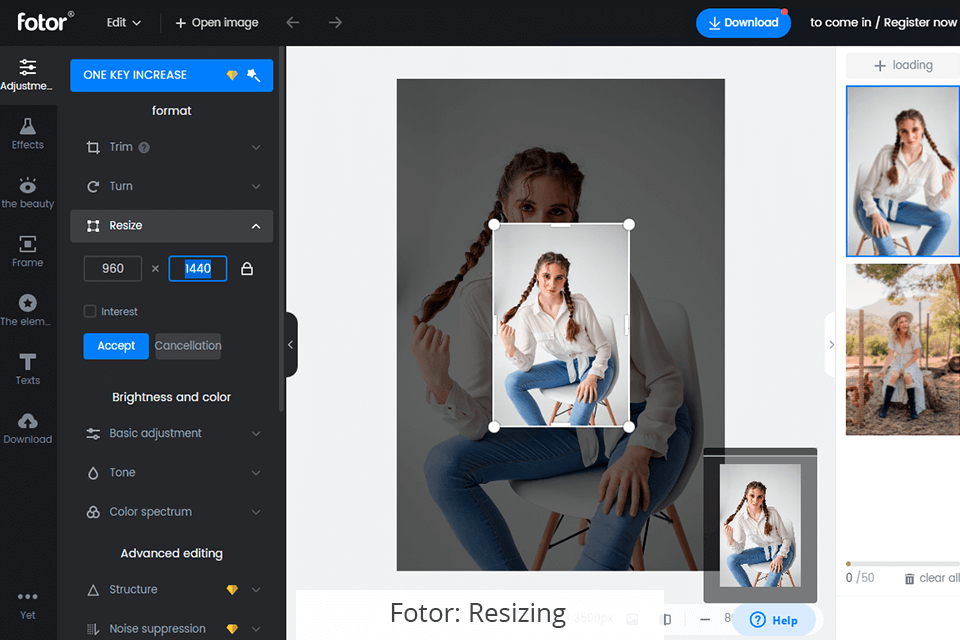The width and height of the screenshot is (960, 640).
Task: Expand the Basic adjustment chevron
Action: pos(256,434)
